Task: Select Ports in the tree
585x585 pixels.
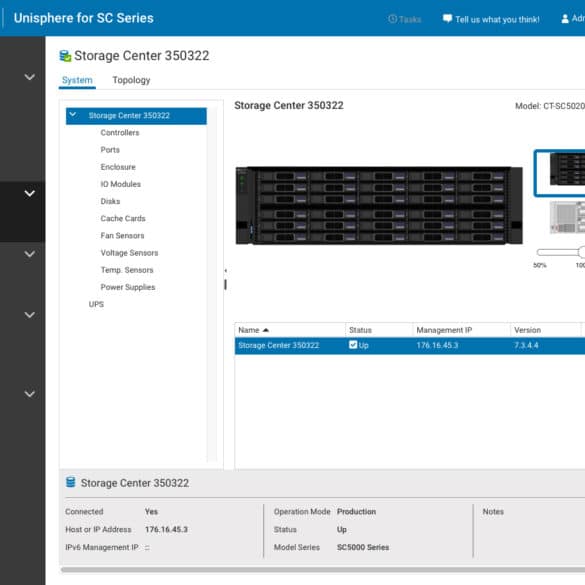Action: pos(110,150)
